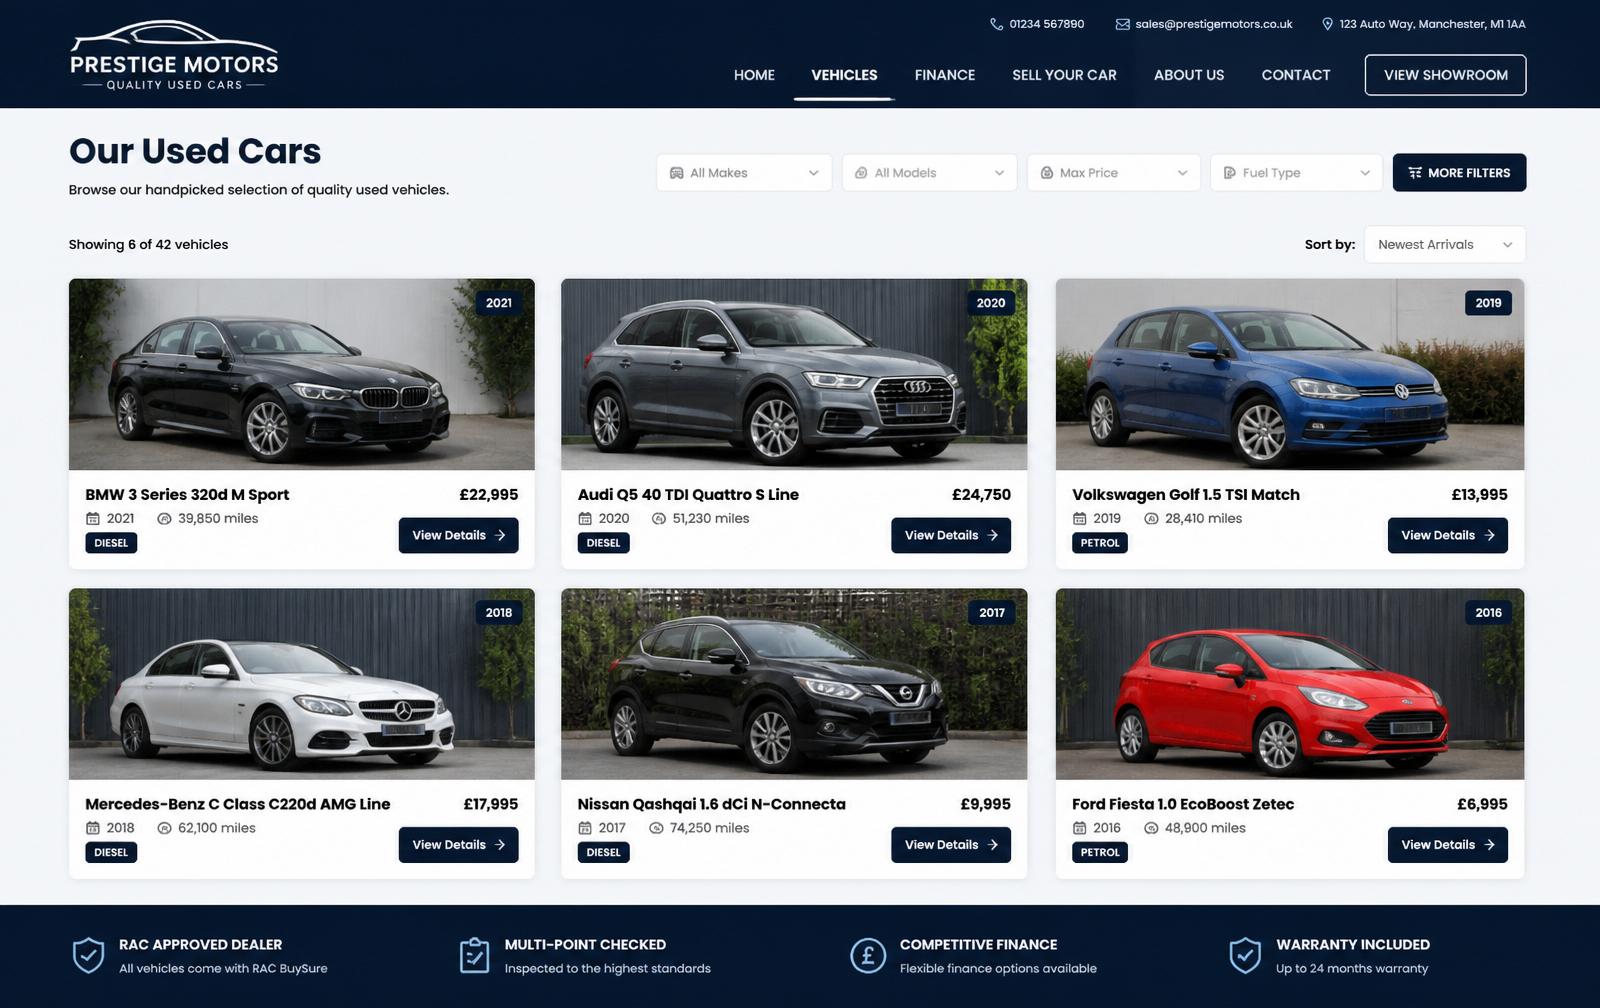Open red Ford Fiesta photo
Screen dimensions: 1600x1008
tap(1290, 684)
